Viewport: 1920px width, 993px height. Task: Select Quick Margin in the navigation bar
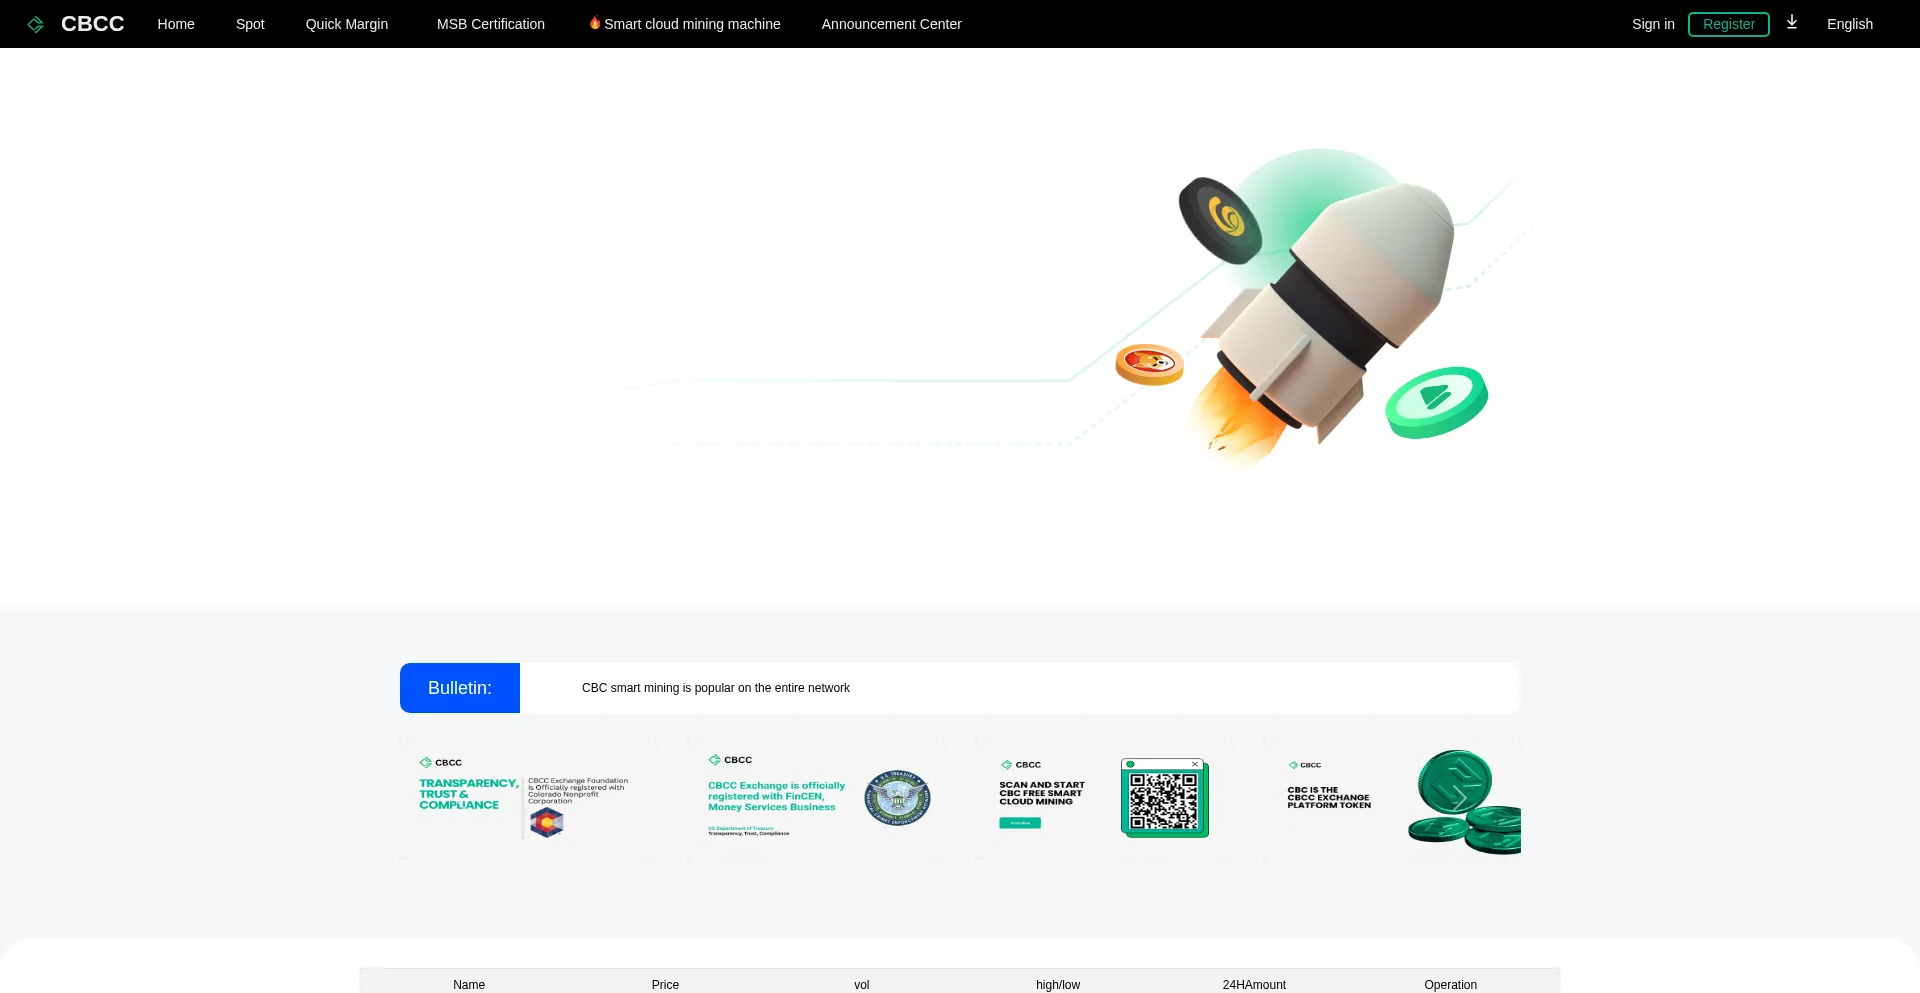(347, 24)
